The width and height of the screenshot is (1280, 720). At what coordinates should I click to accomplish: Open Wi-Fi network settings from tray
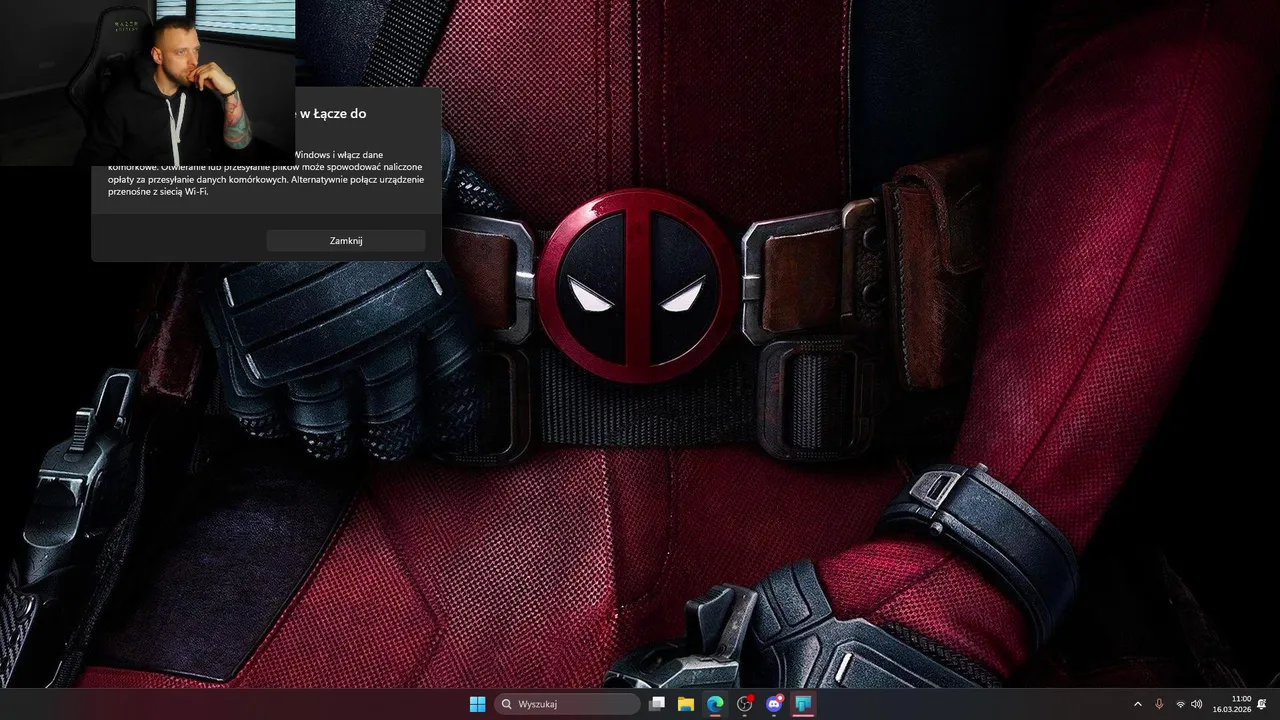tap(1181, 704)
